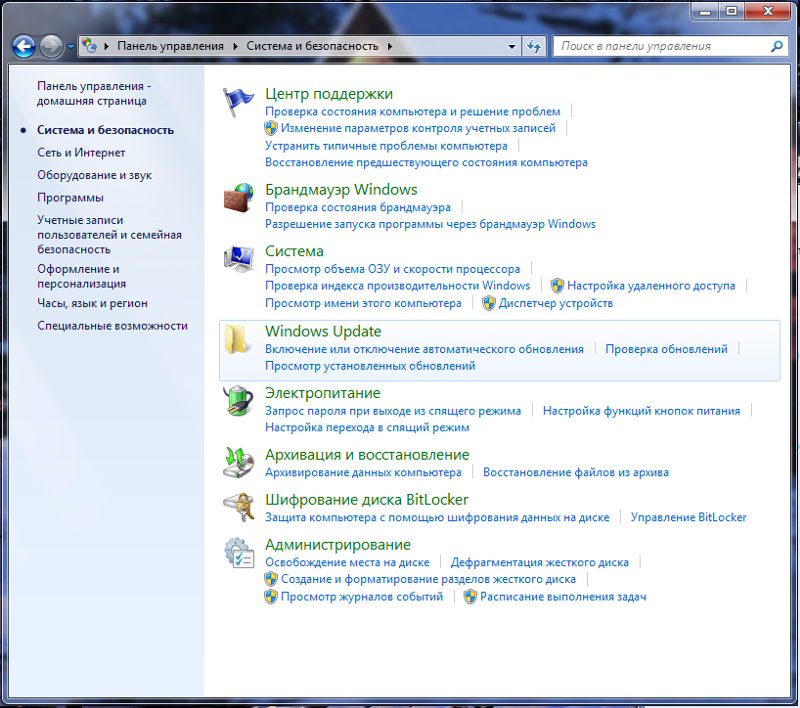
Task: Open Часы, язык и регион category
Action: click(92, 303)
